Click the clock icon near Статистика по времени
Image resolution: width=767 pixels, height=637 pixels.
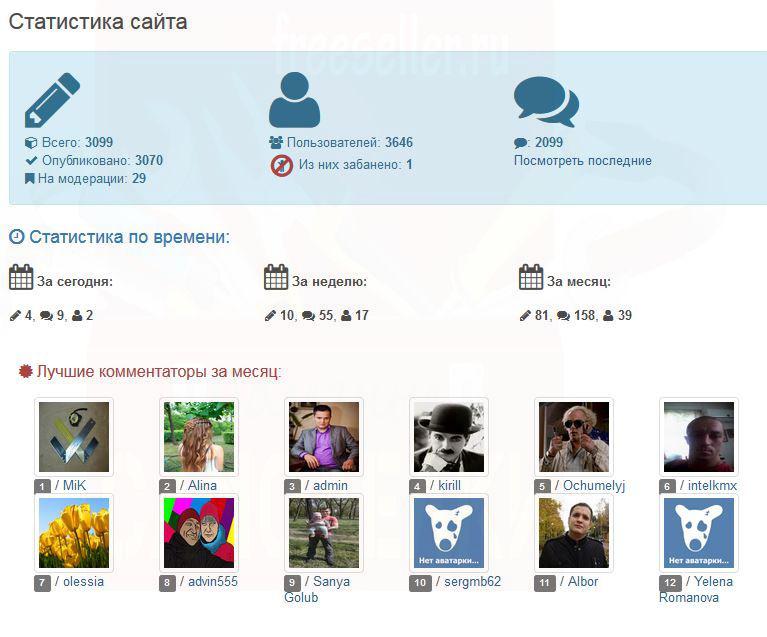17,237
